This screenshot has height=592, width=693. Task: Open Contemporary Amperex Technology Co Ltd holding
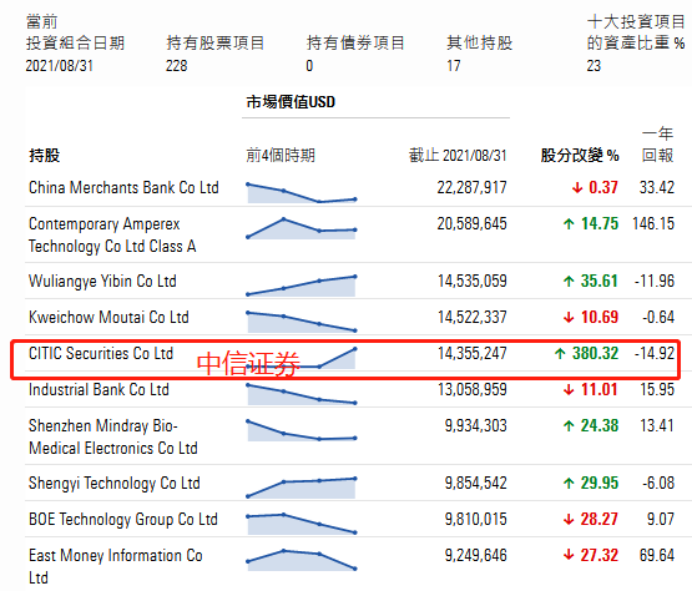pyautogui.click(x=112, y=235)
